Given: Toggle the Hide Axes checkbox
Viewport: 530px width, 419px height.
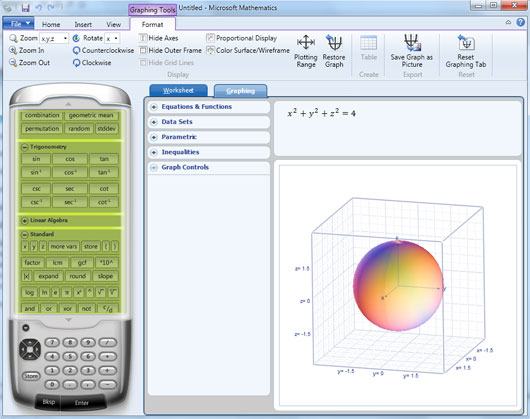Looking at the screenshot, I should (143, 38).
